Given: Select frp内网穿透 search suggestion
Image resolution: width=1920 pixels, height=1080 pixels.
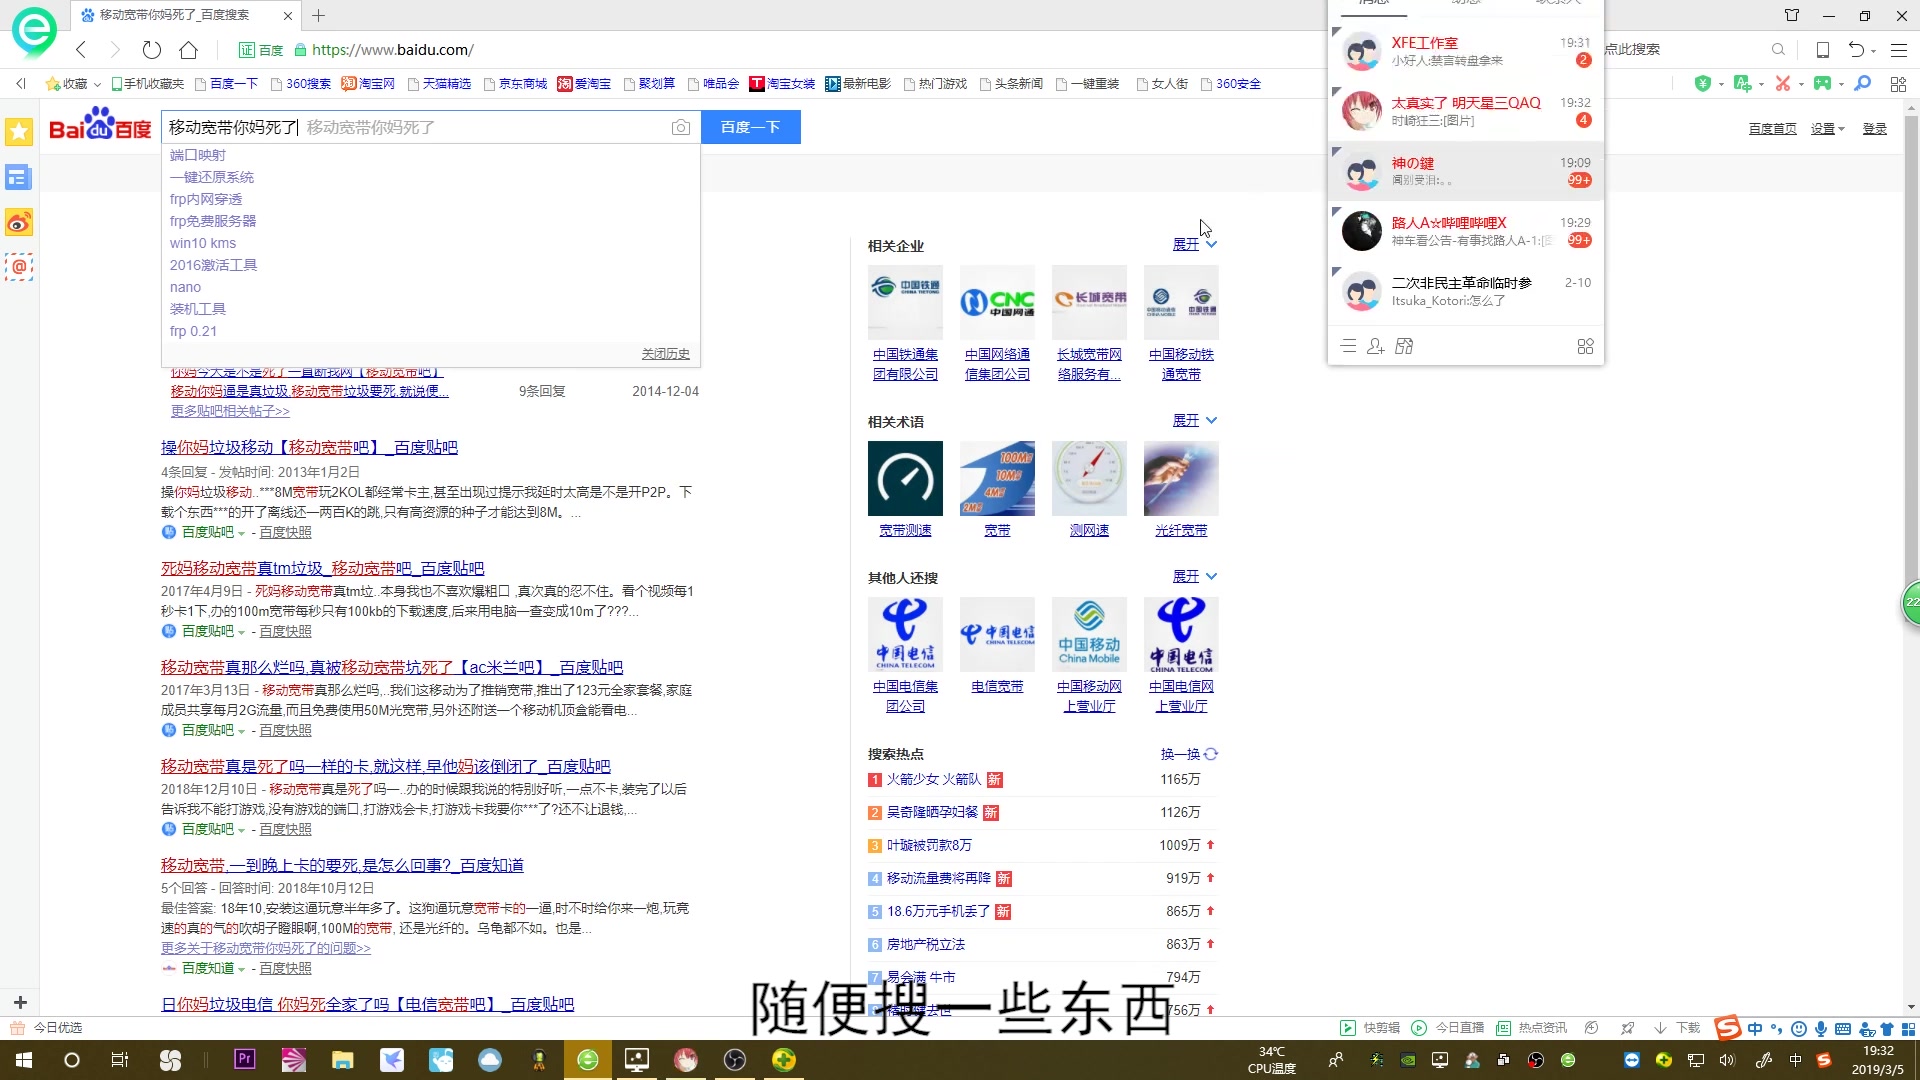Looking at the screenshot, I should click(x=206, y=199).
